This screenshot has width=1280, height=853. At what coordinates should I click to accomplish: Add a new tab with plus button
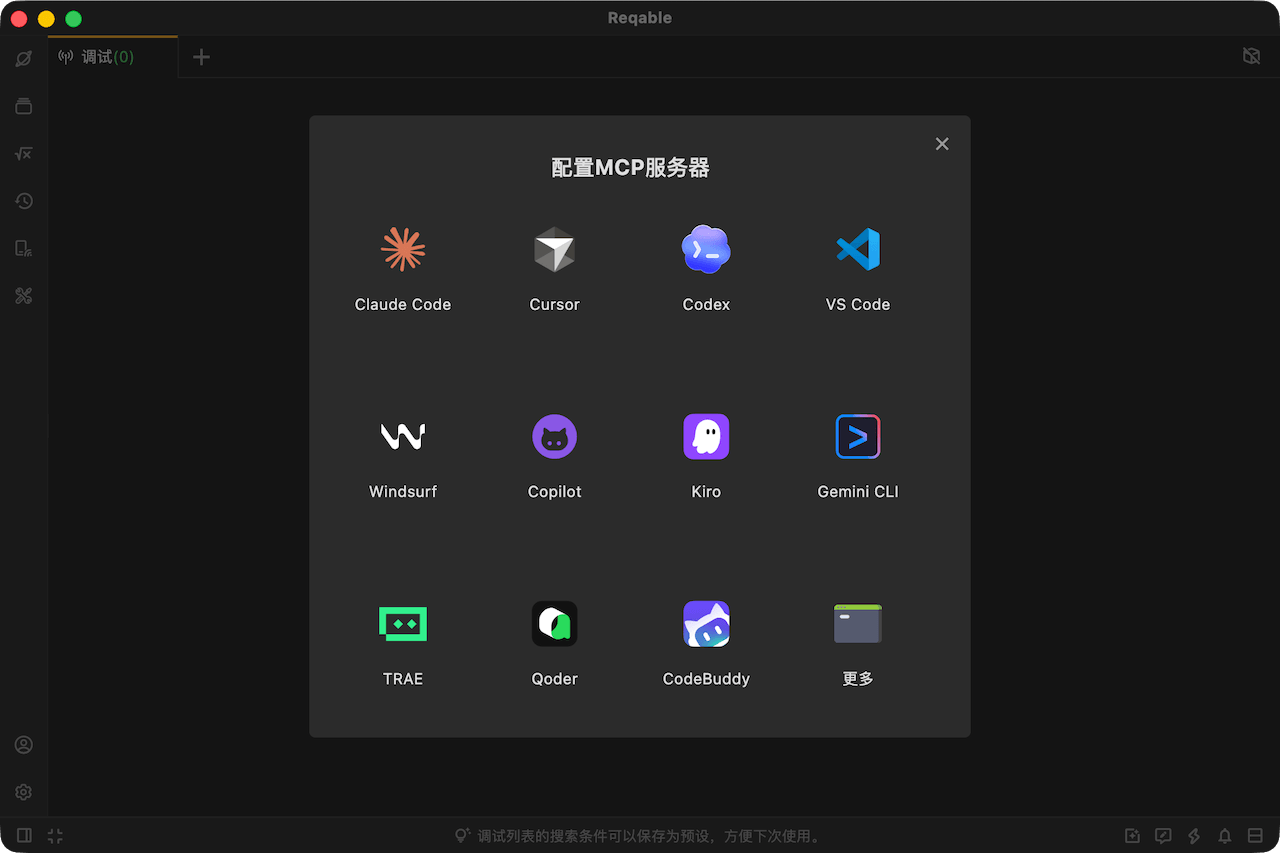pos(201,57)
